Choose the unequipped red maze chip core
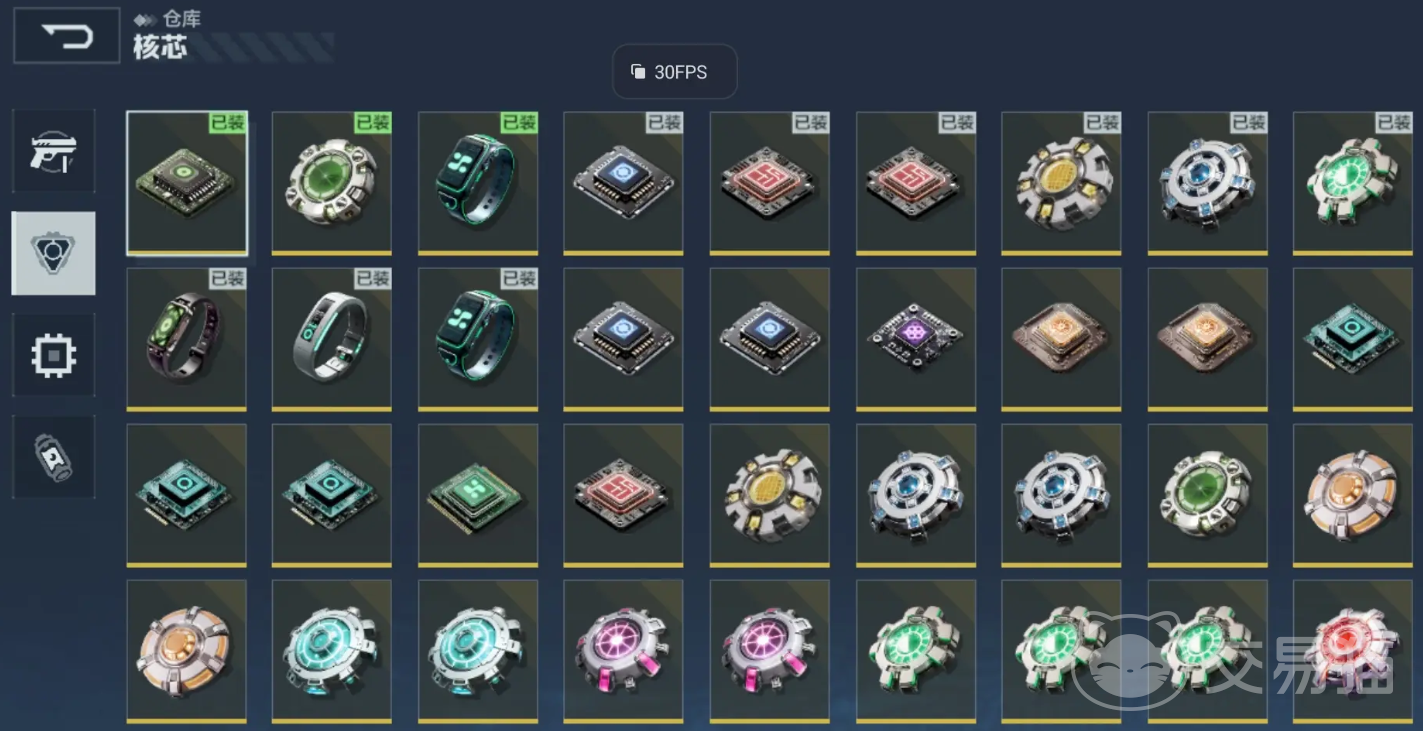 click(624, 495)
